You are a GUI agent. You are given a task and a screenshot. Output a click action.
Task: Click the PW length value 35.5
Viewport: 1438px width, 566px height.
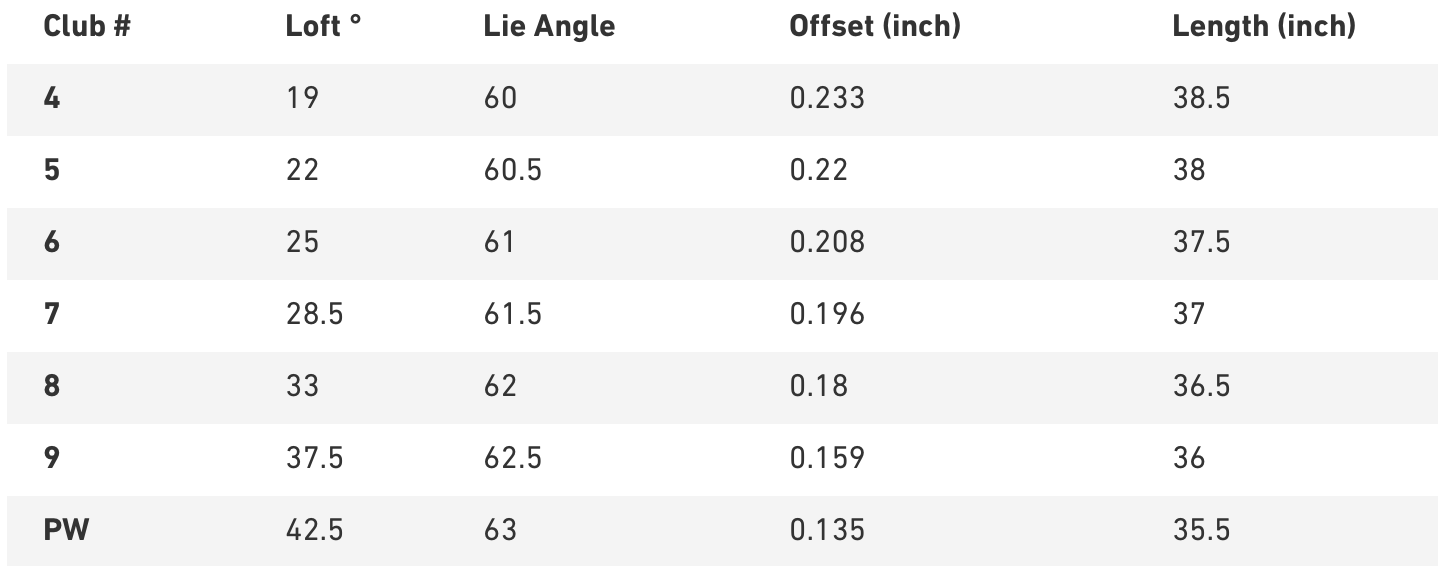[1201, 530]
